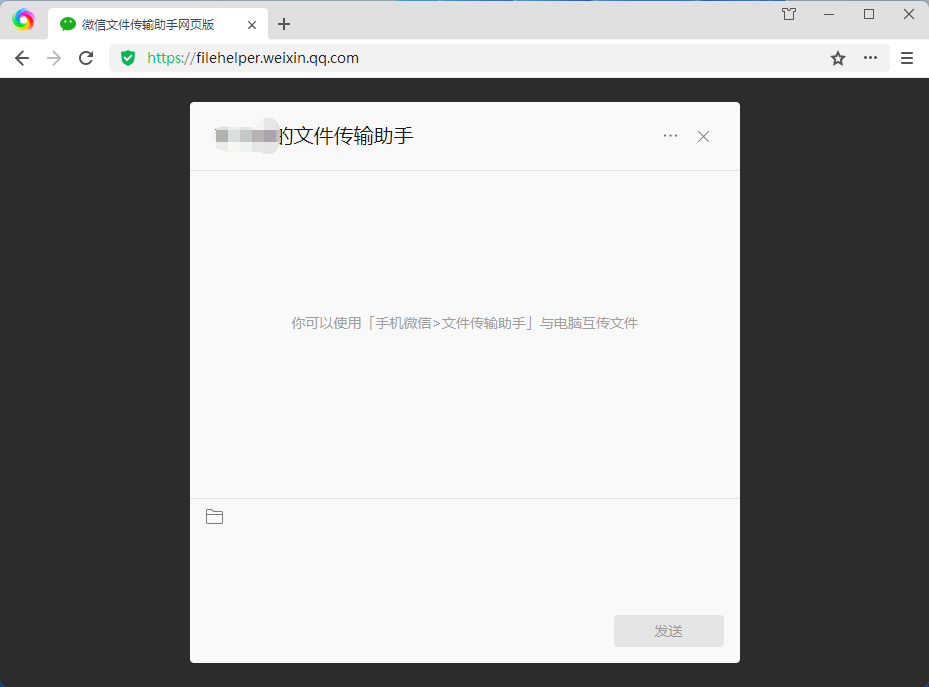Image resolution: width=929 pixels, height=687 pixels.
Task: Open a new tab with plus button
Action: click(284, 24)
